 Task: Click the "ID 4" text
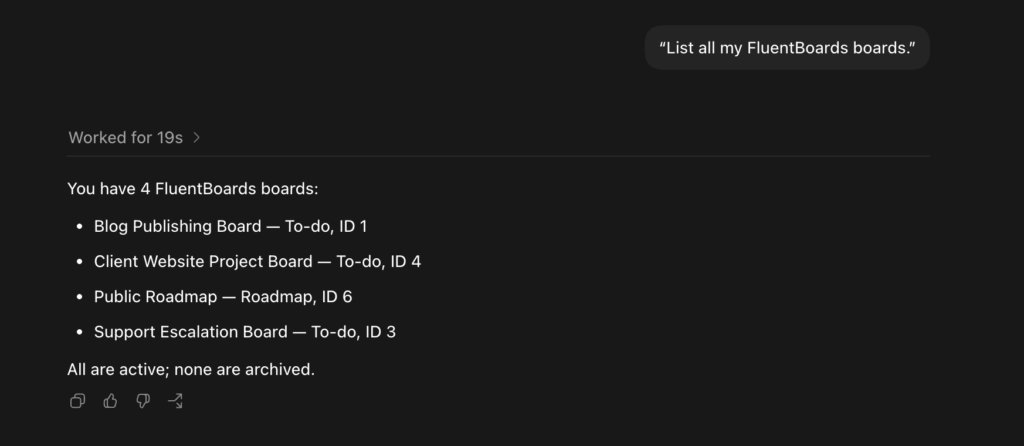coord(406,262)
